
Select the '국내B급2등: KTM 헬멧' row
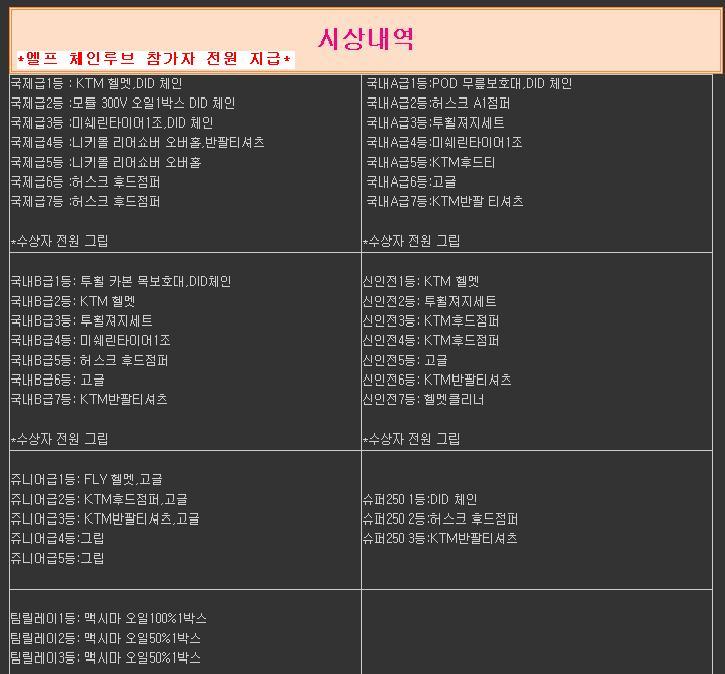point(73,301)
